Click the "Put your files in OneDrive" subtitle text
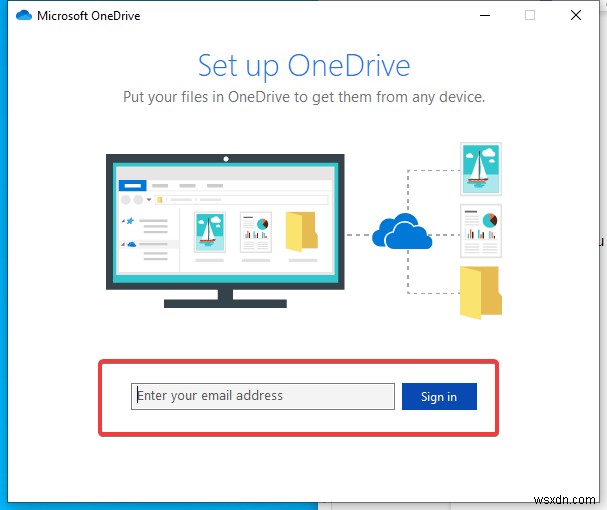 [304, 97]
